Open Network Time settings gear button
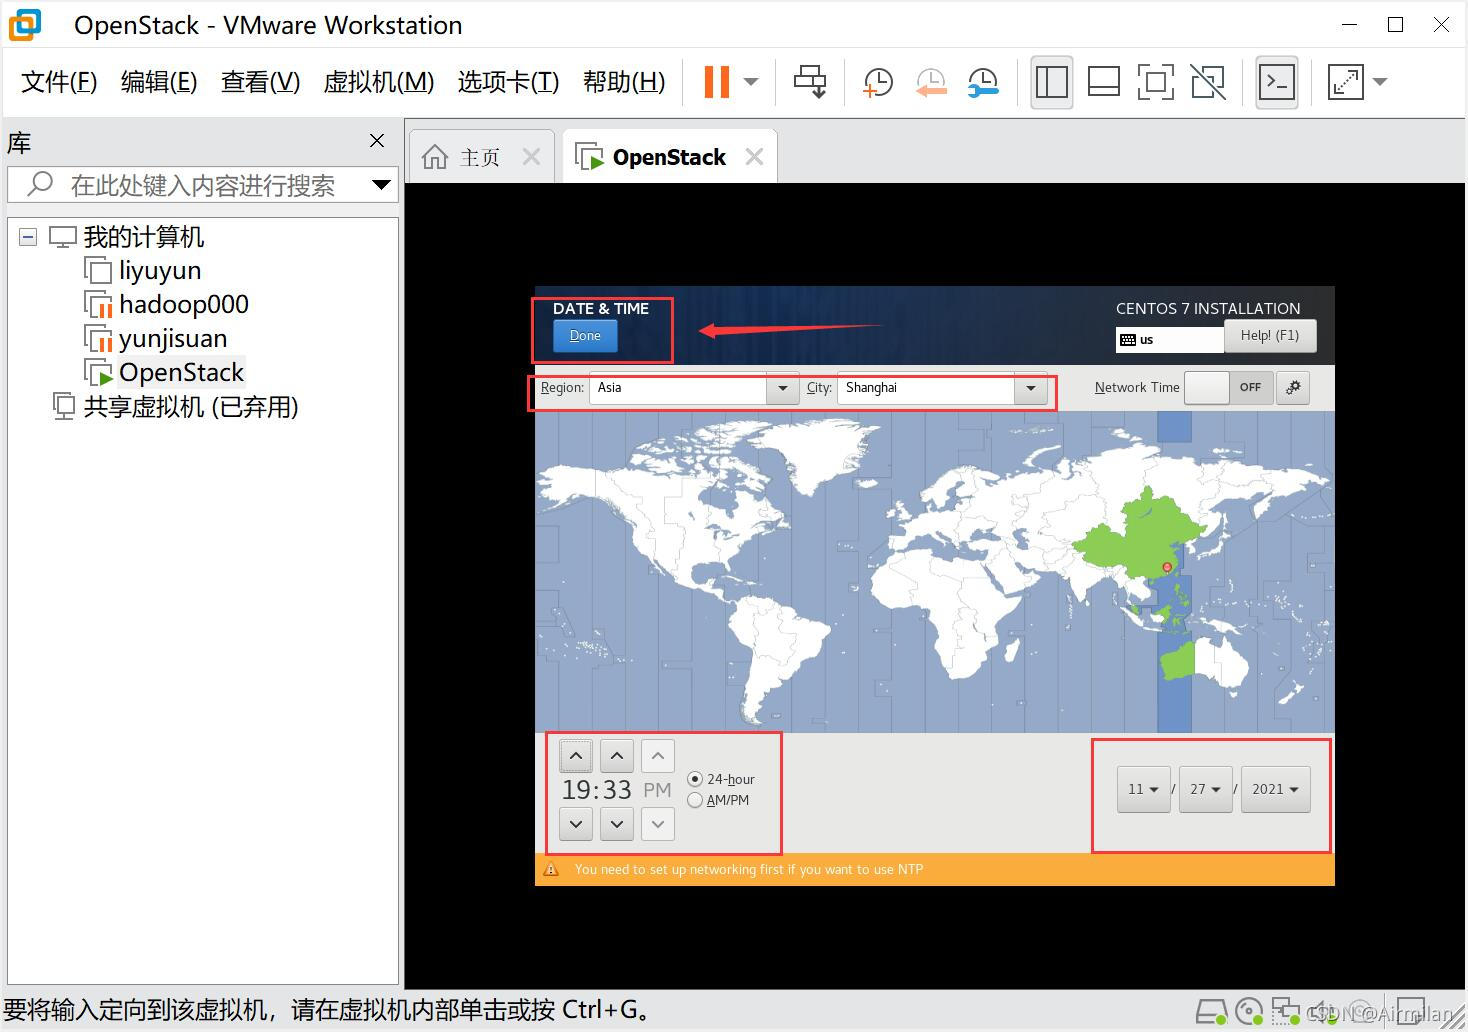The height and width of the screenshot is (1032, 1468). point(1293,388)
